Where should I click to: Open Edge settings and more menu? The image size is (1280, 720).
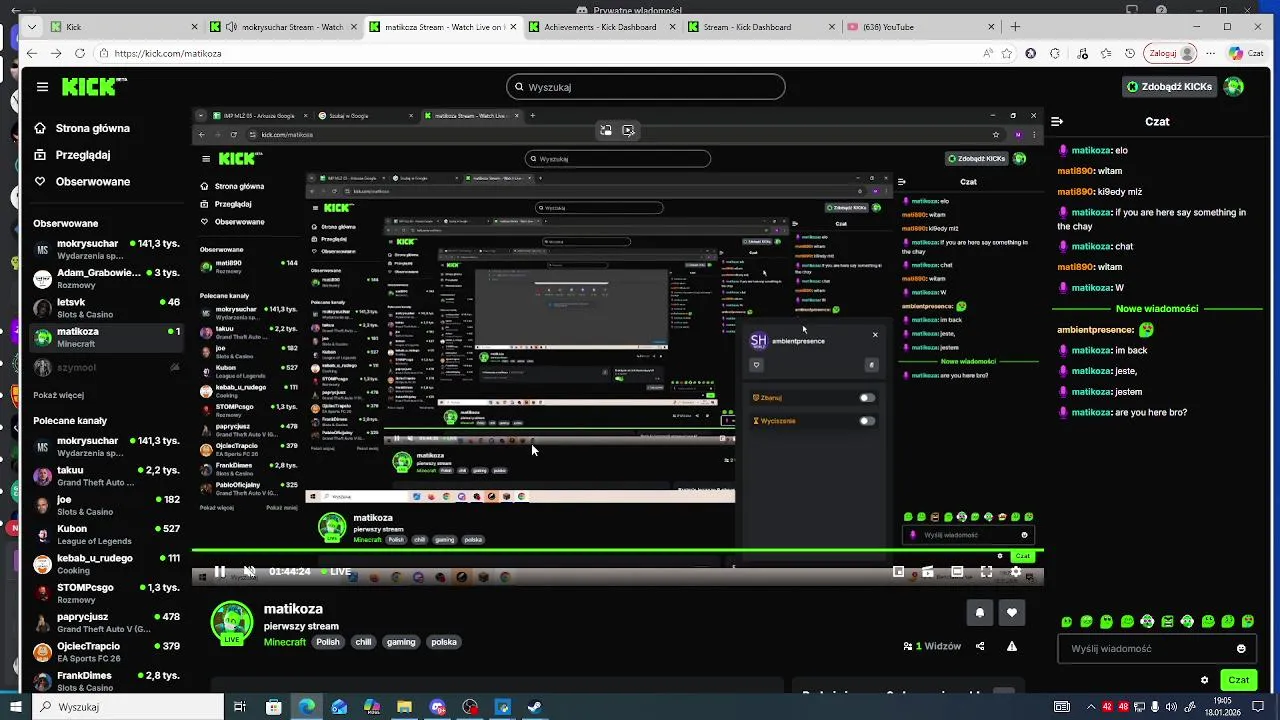point(1210,53)
